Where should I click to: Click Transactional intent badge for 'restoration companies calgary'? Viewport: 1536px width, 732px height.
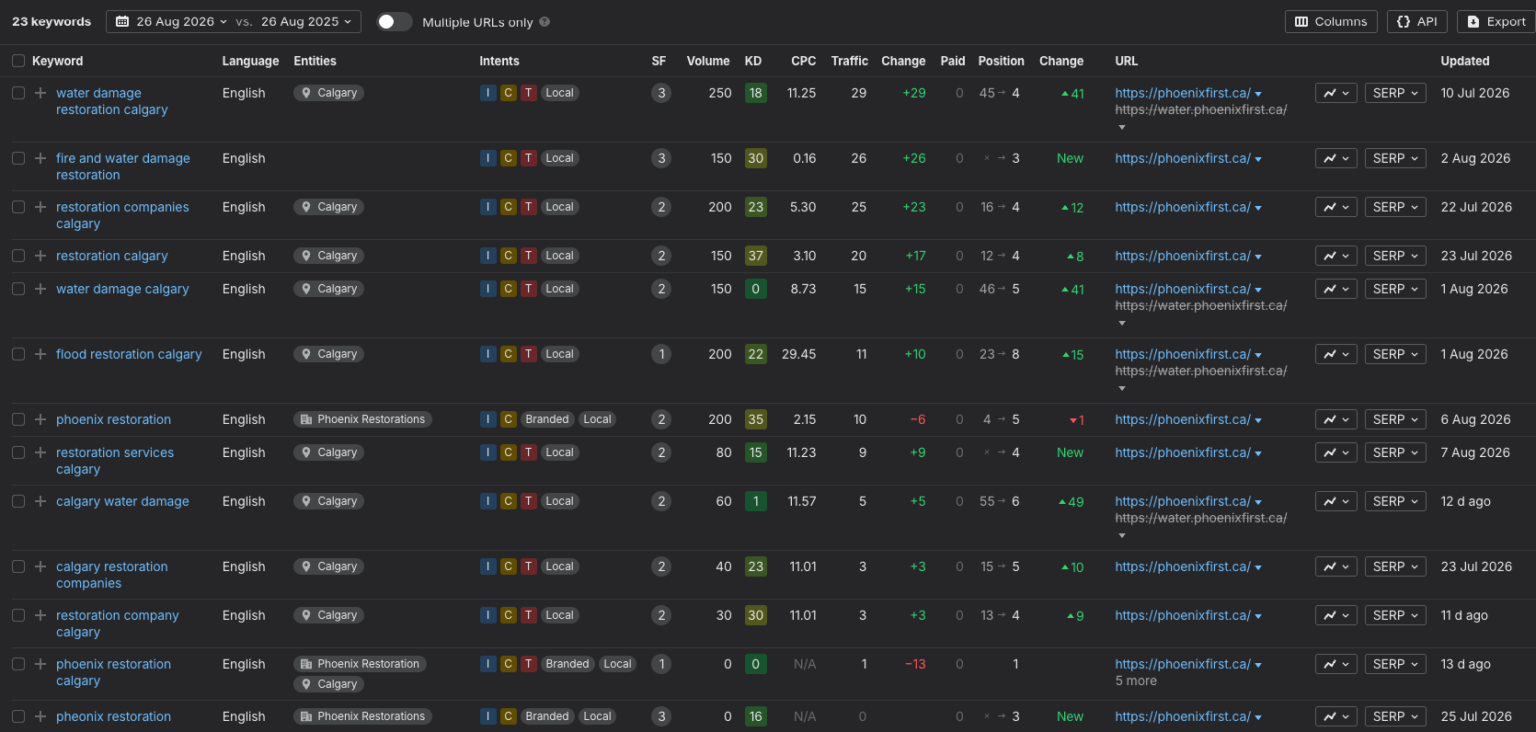click(x=528, y=207)
